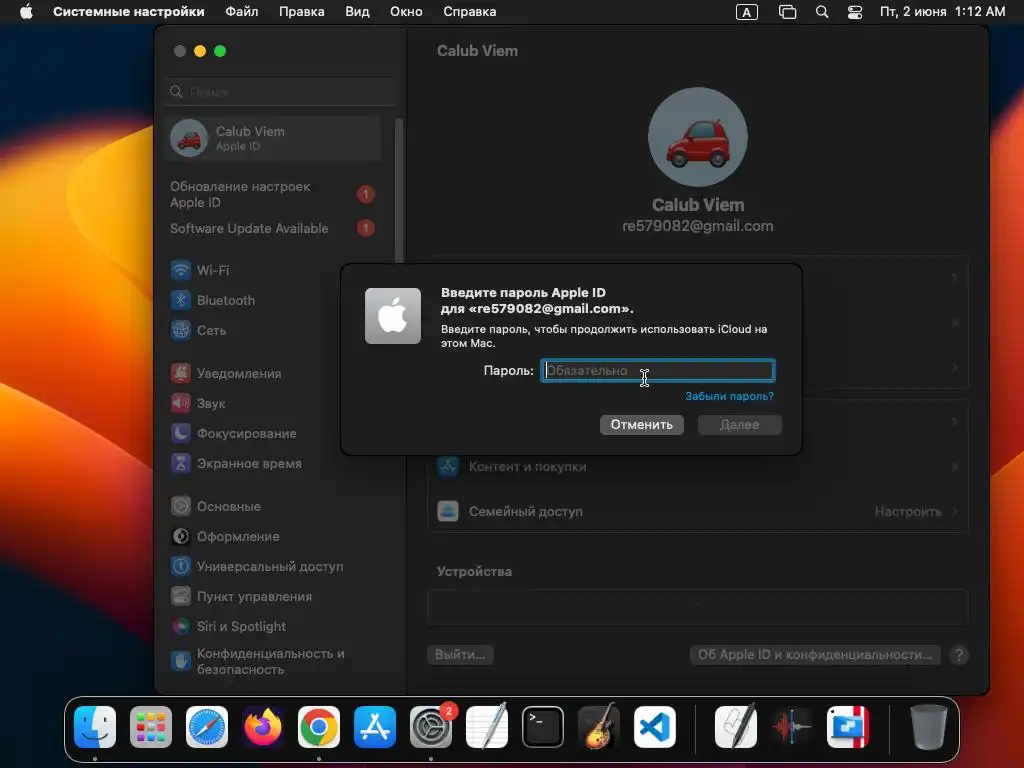Open Конфиденциальность и безопасность hand icon

[181, 661]
